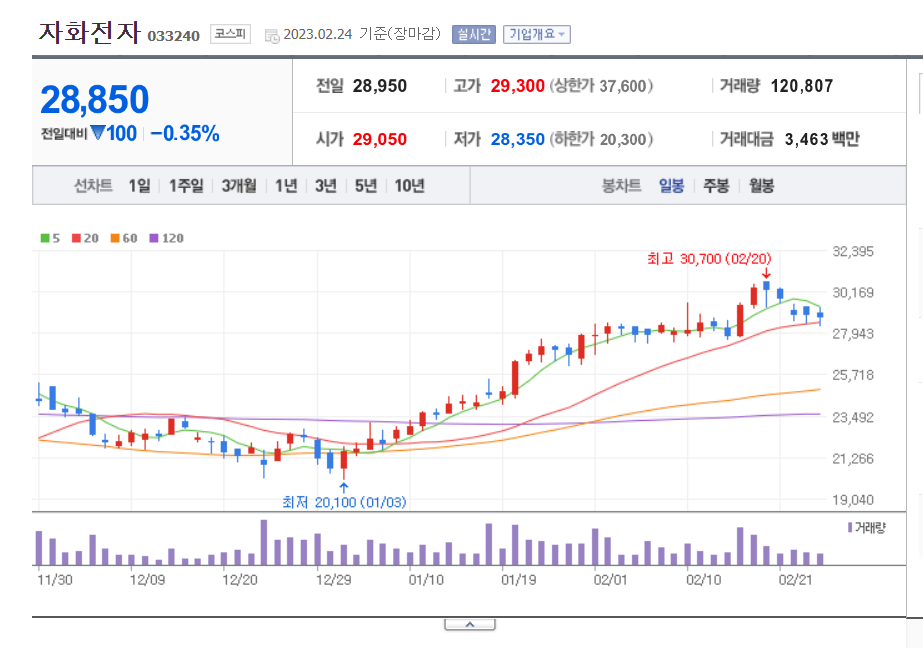The height and width of the screenshot is (648, 923).
Task: Click the 최저 20,100 (01/03) low marker
Action: (x=344, y=502)
